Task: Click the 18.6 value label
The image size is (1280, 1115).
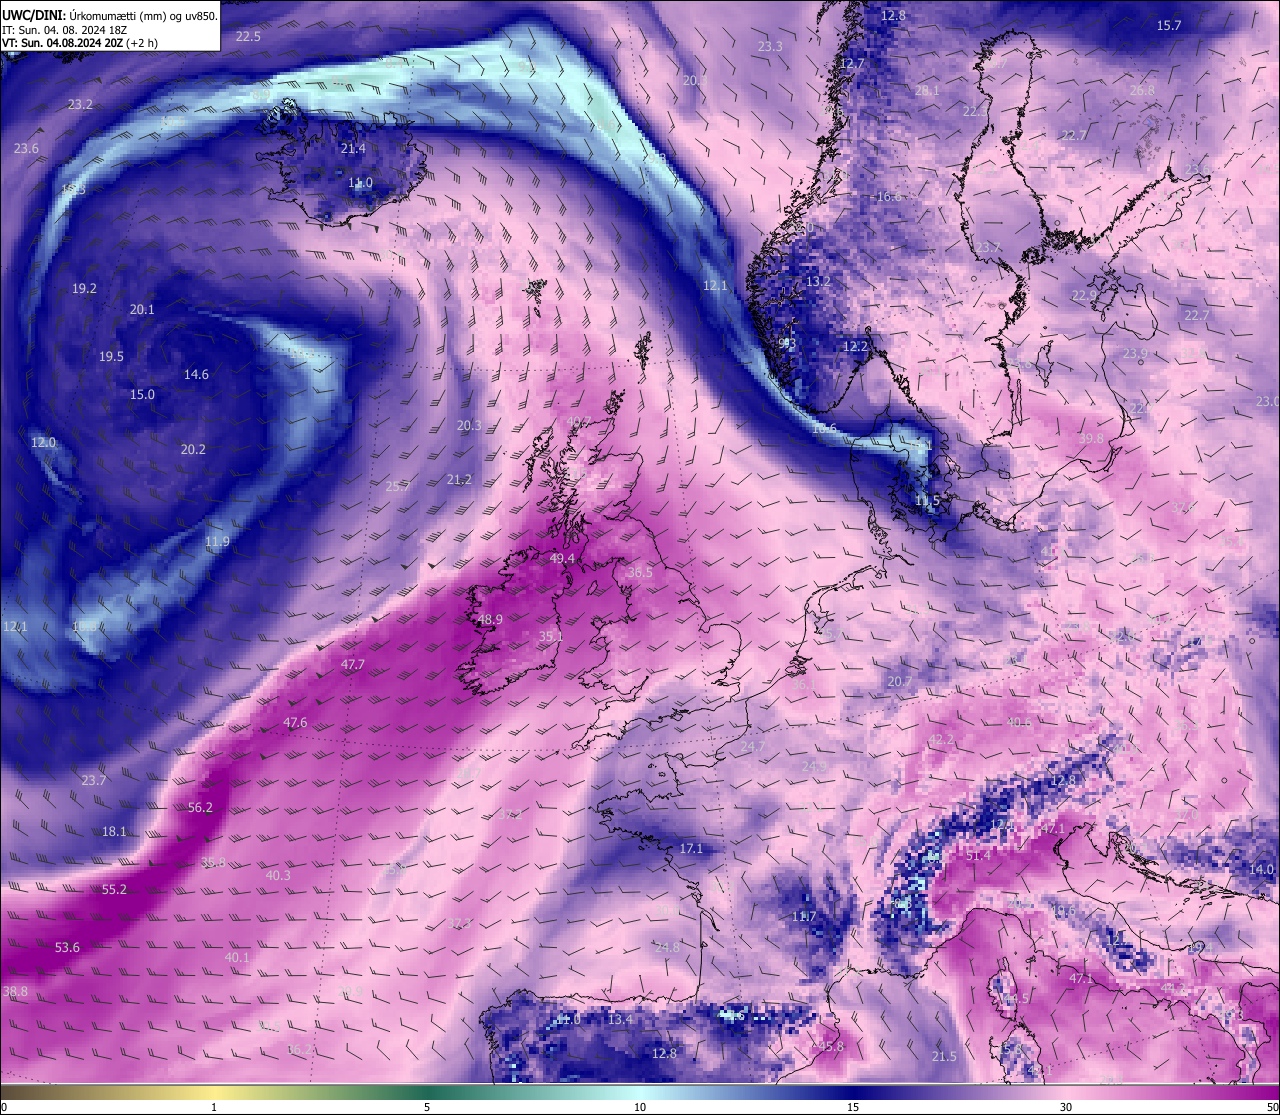Action: coord(824,428)
